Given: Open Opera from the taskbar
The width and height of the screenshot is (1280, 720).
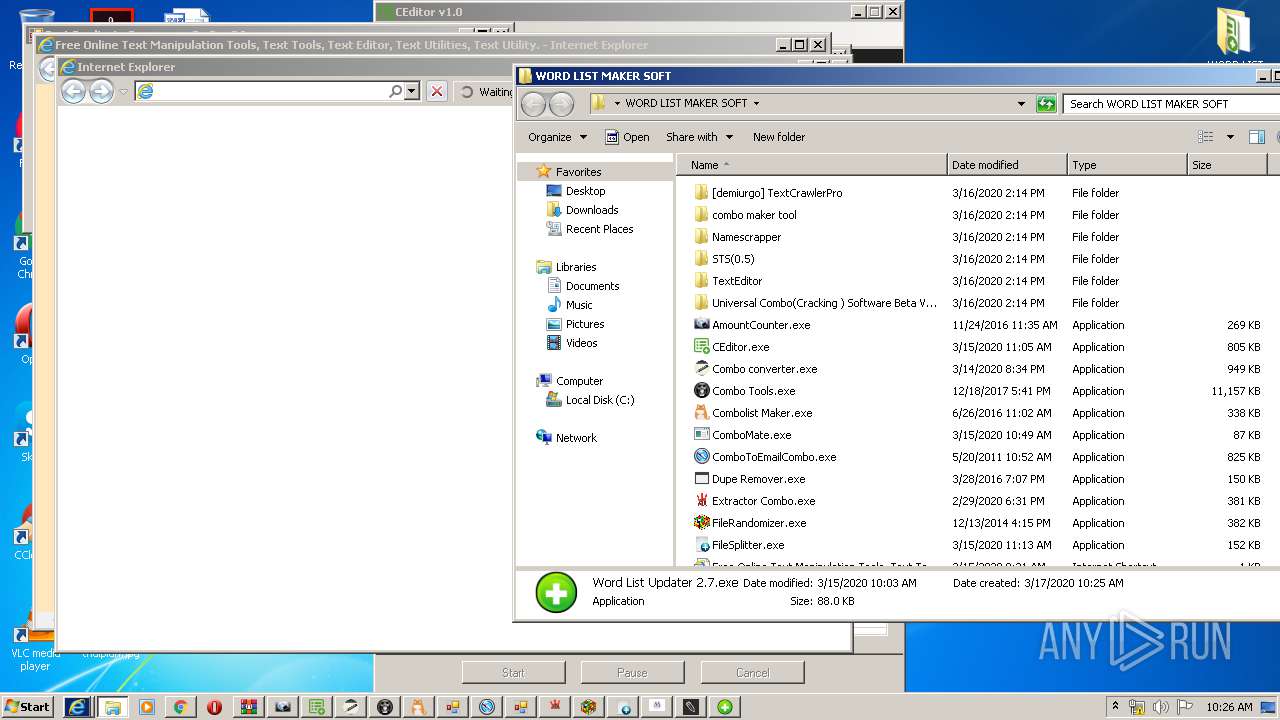Looking at the screenshot, I should [214, 707].
